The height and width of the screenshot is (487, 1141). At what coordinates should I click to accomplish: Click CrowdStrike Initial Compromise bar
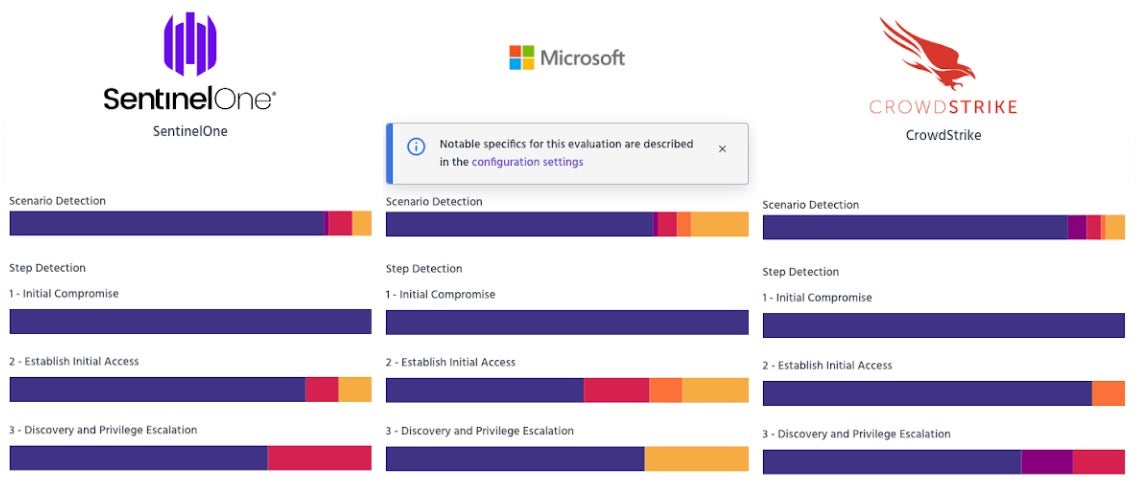tap(943, 325)
